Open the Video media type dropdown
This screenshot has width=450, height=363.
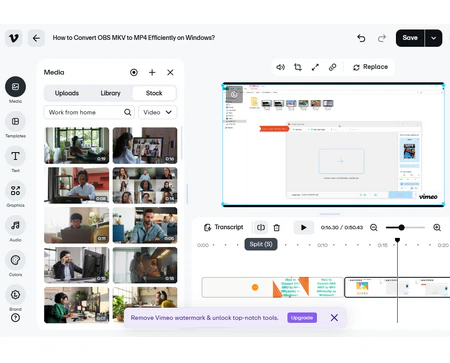click(x=158, y=112)
